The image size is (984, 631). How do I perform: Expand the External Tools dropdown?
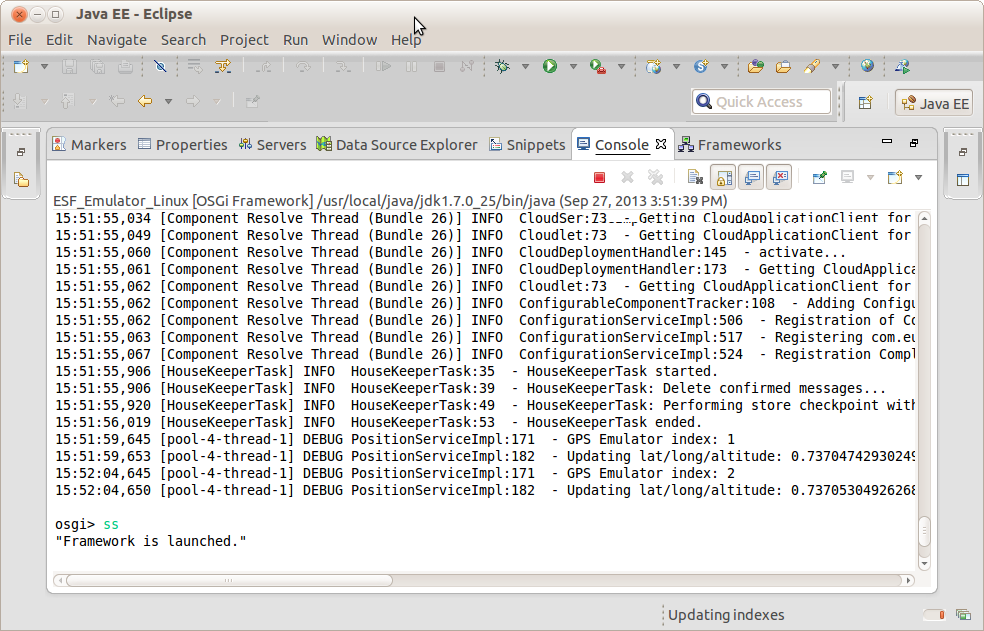pyautogui.click(x=621, y=67)
